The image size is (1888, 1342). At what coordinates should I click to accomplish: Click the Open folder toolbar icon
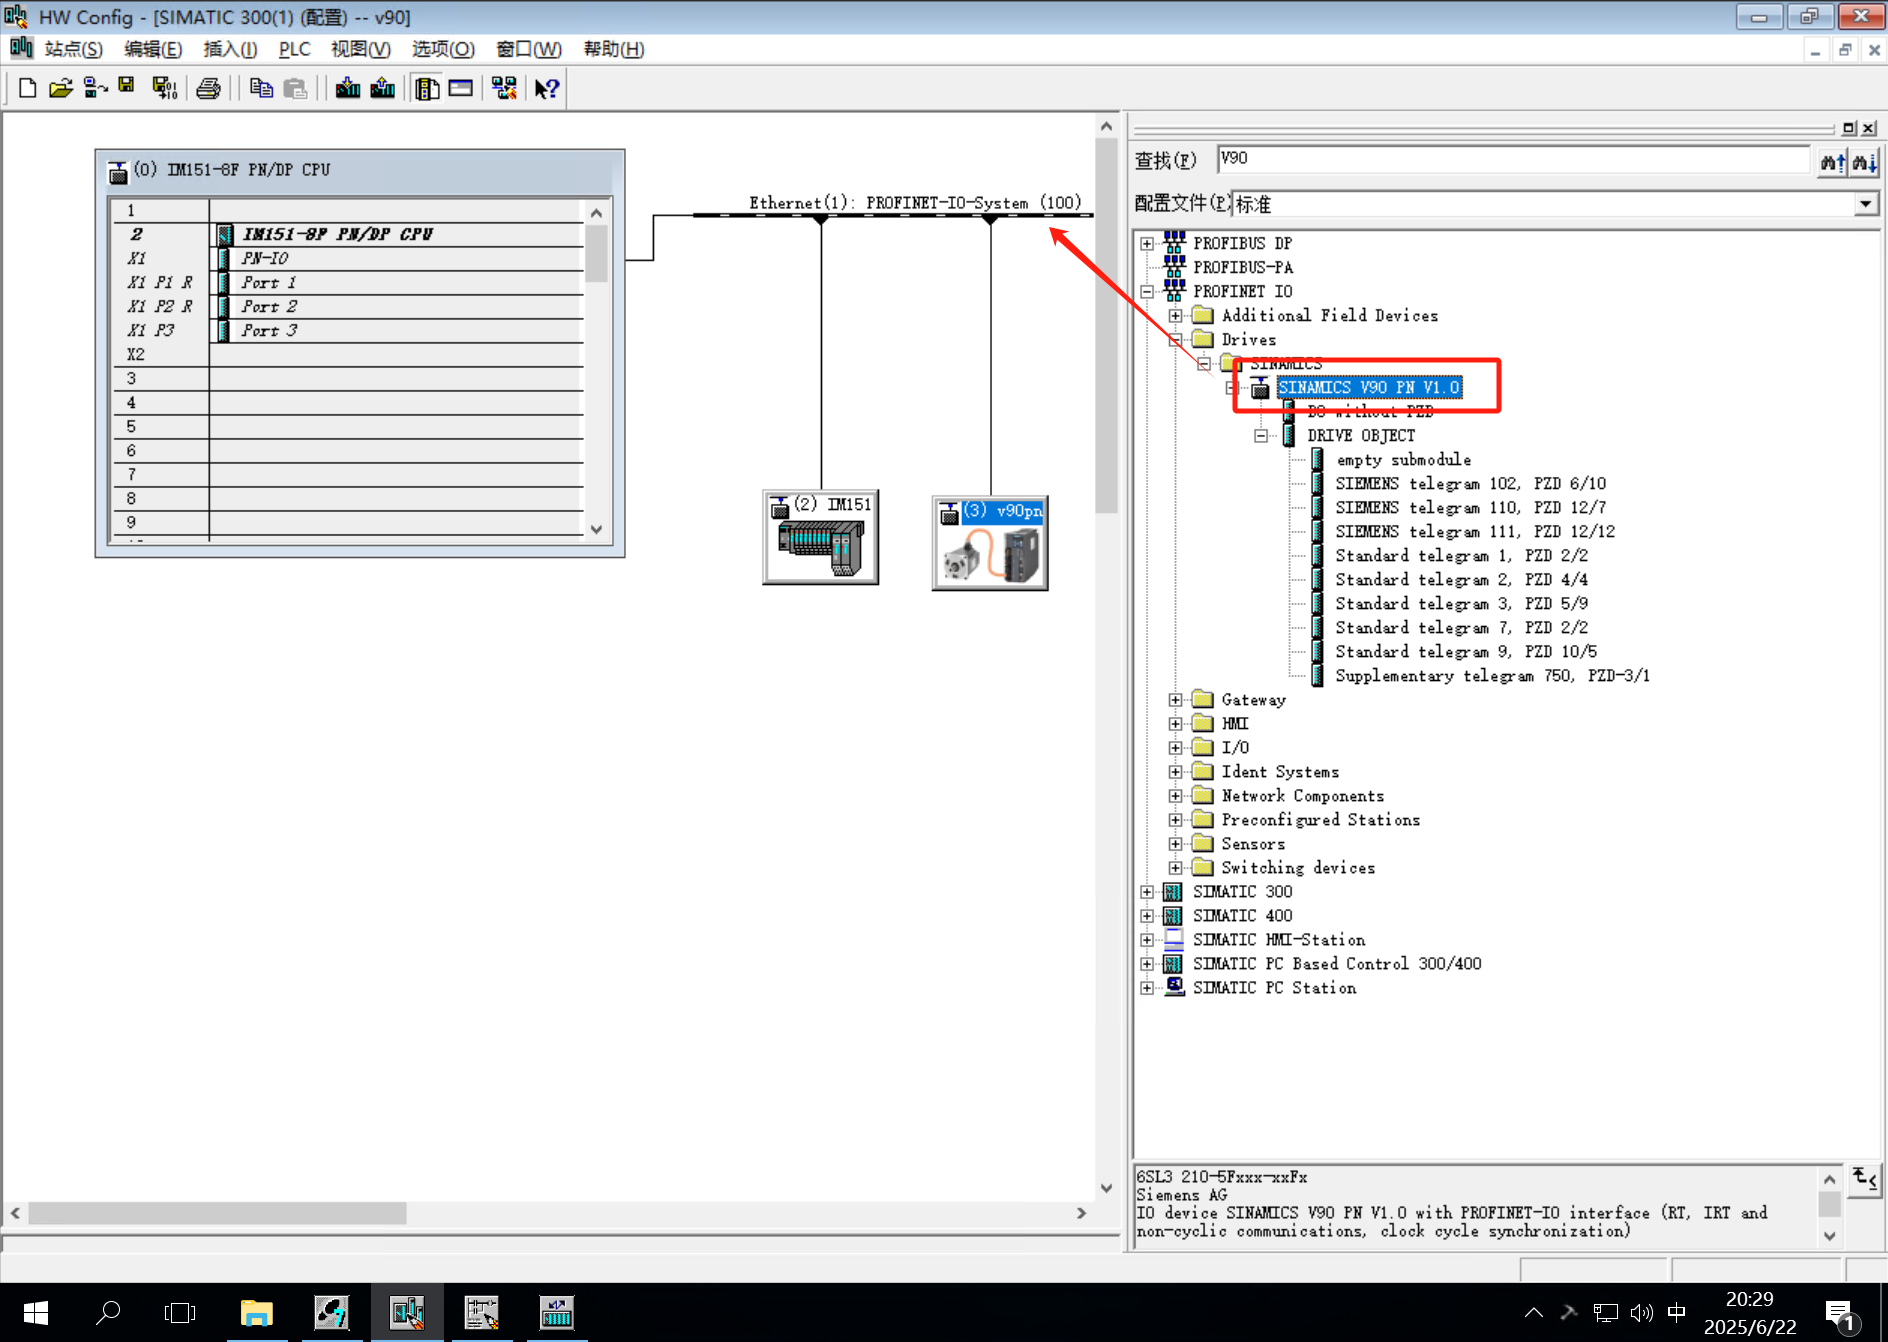(x=61, y=88)
